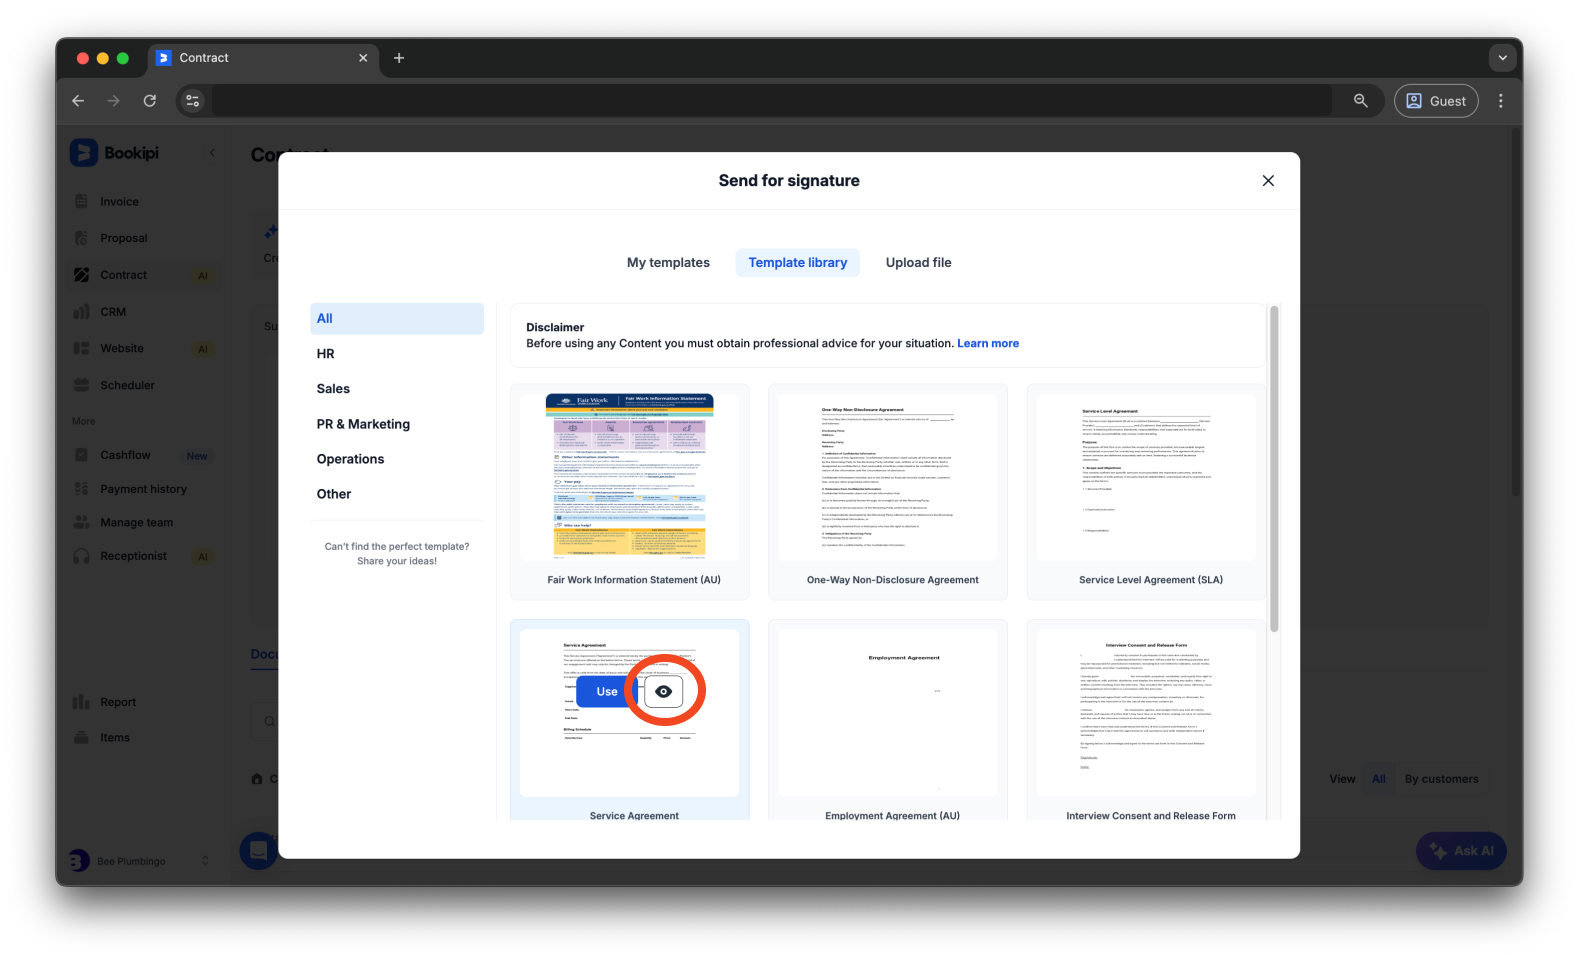
Task: Expand the Bee Plumbingo account switcher
Action: coord(205,861)
